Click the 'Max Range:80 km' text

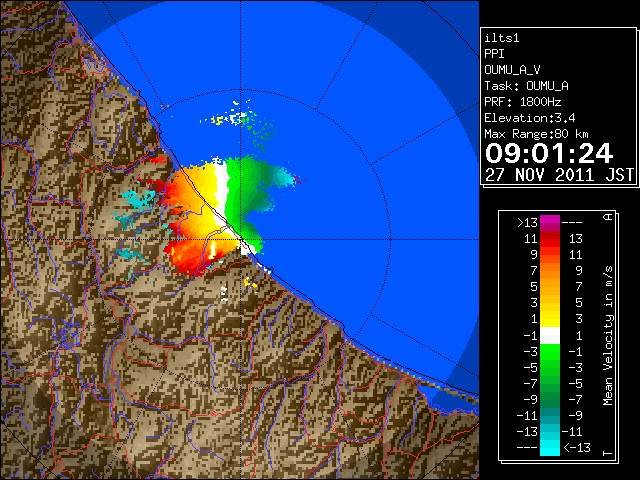pyautogui.click(x=536, y=134)
